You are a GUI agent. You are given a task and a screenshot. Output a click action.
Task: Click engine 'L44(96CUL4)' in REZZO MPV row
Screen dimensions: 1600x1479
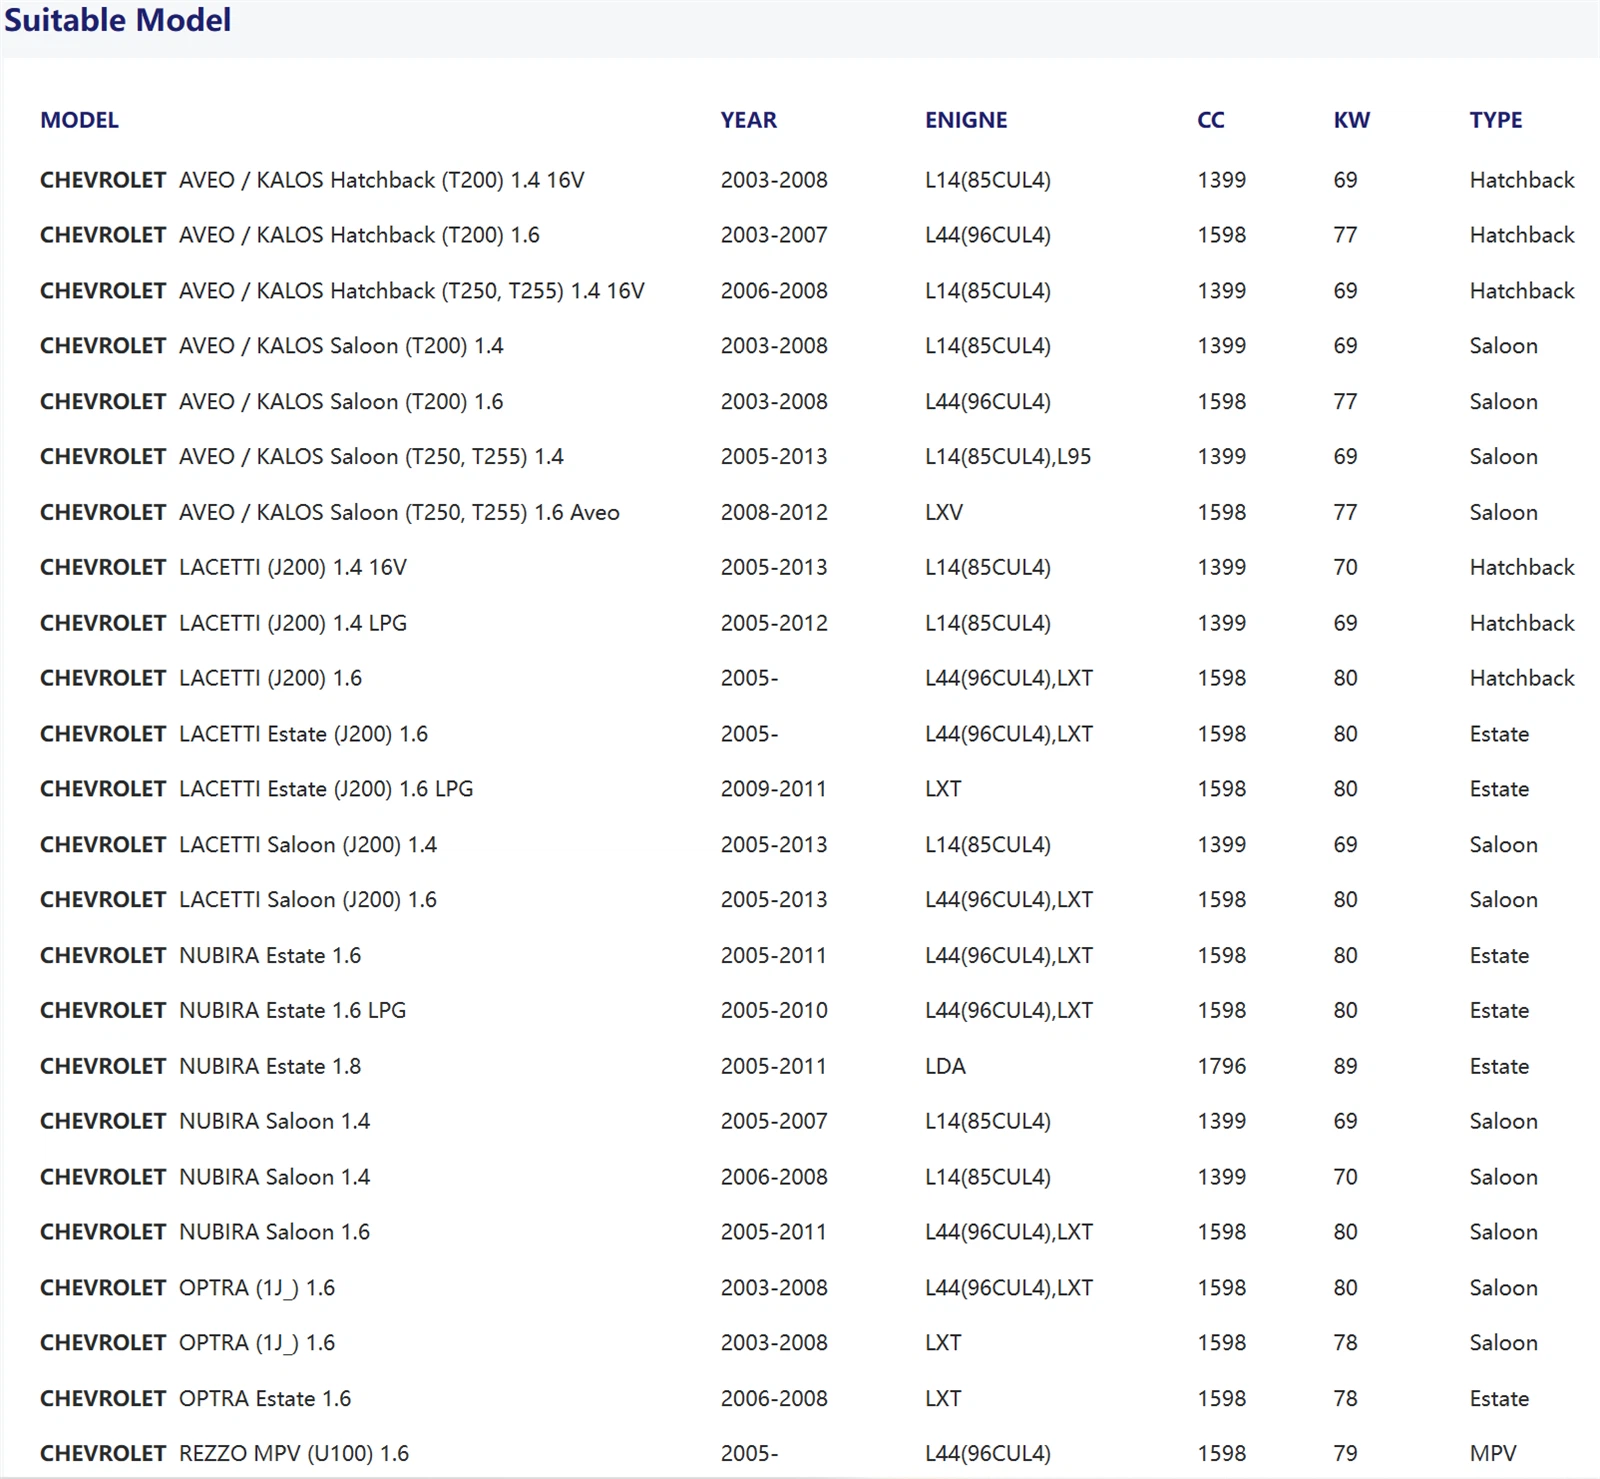point(988,1454)
